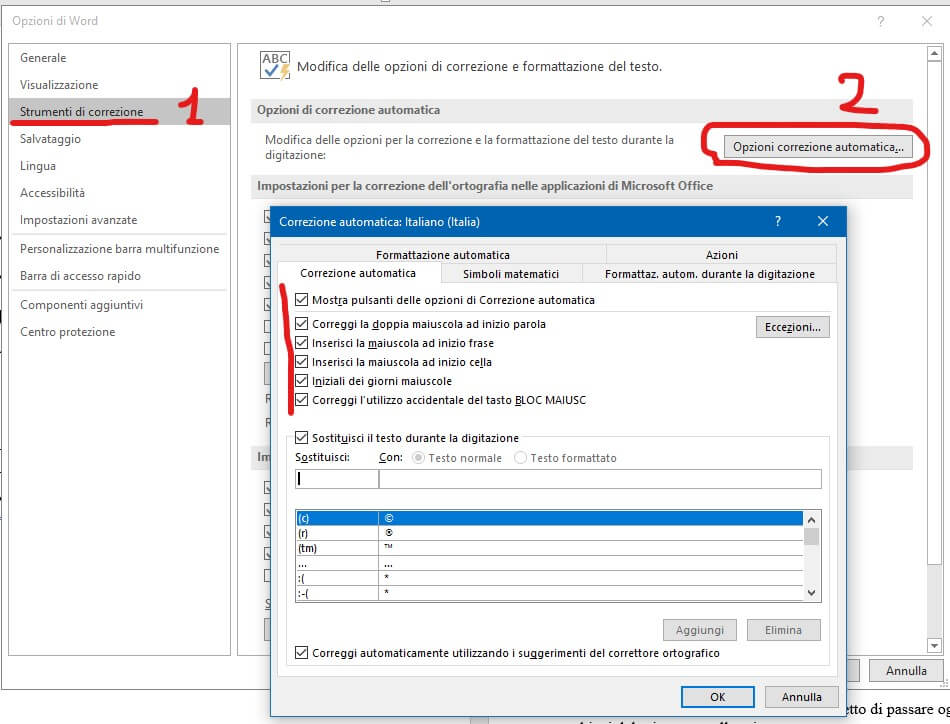Open 'Formattaz. autom. durante la digitazione' tab
The image size is (950, 724).
[710, 274]
